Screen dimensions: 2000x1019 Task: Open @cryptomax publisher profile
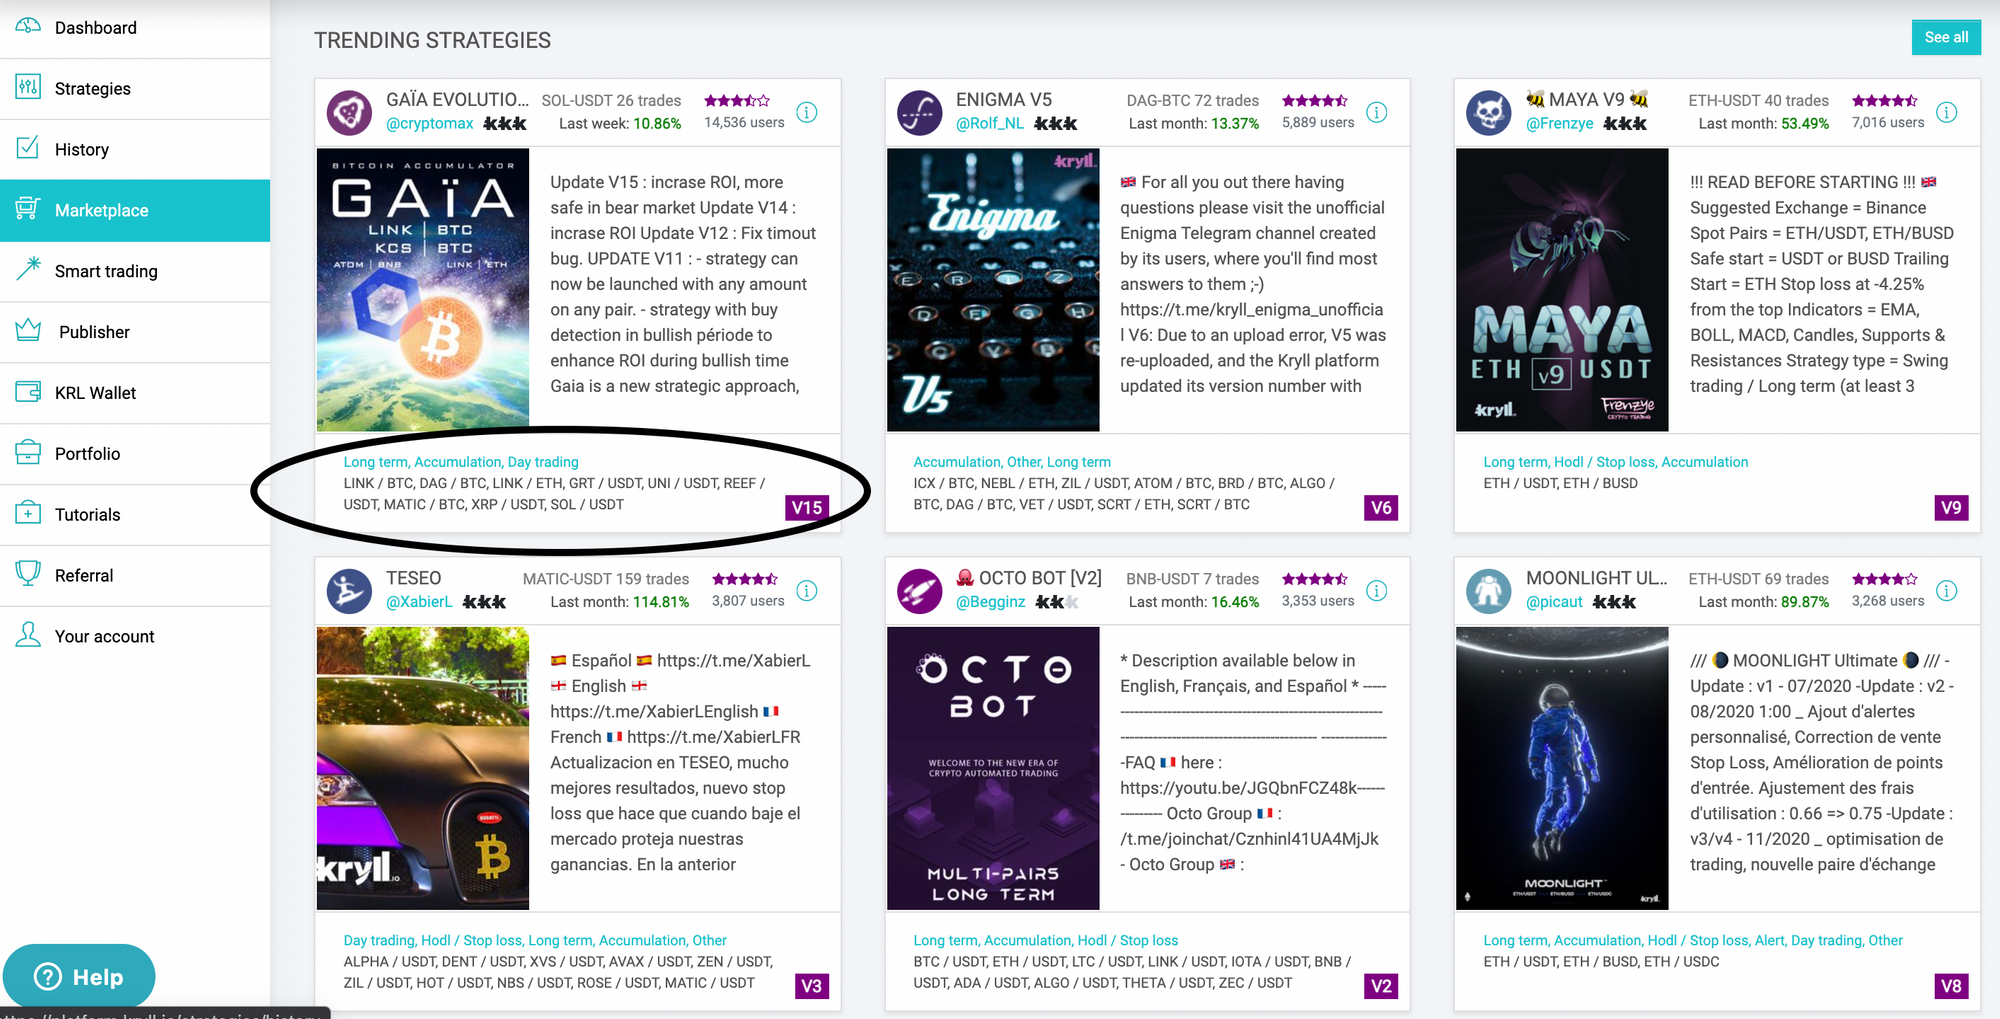(430, 124)
